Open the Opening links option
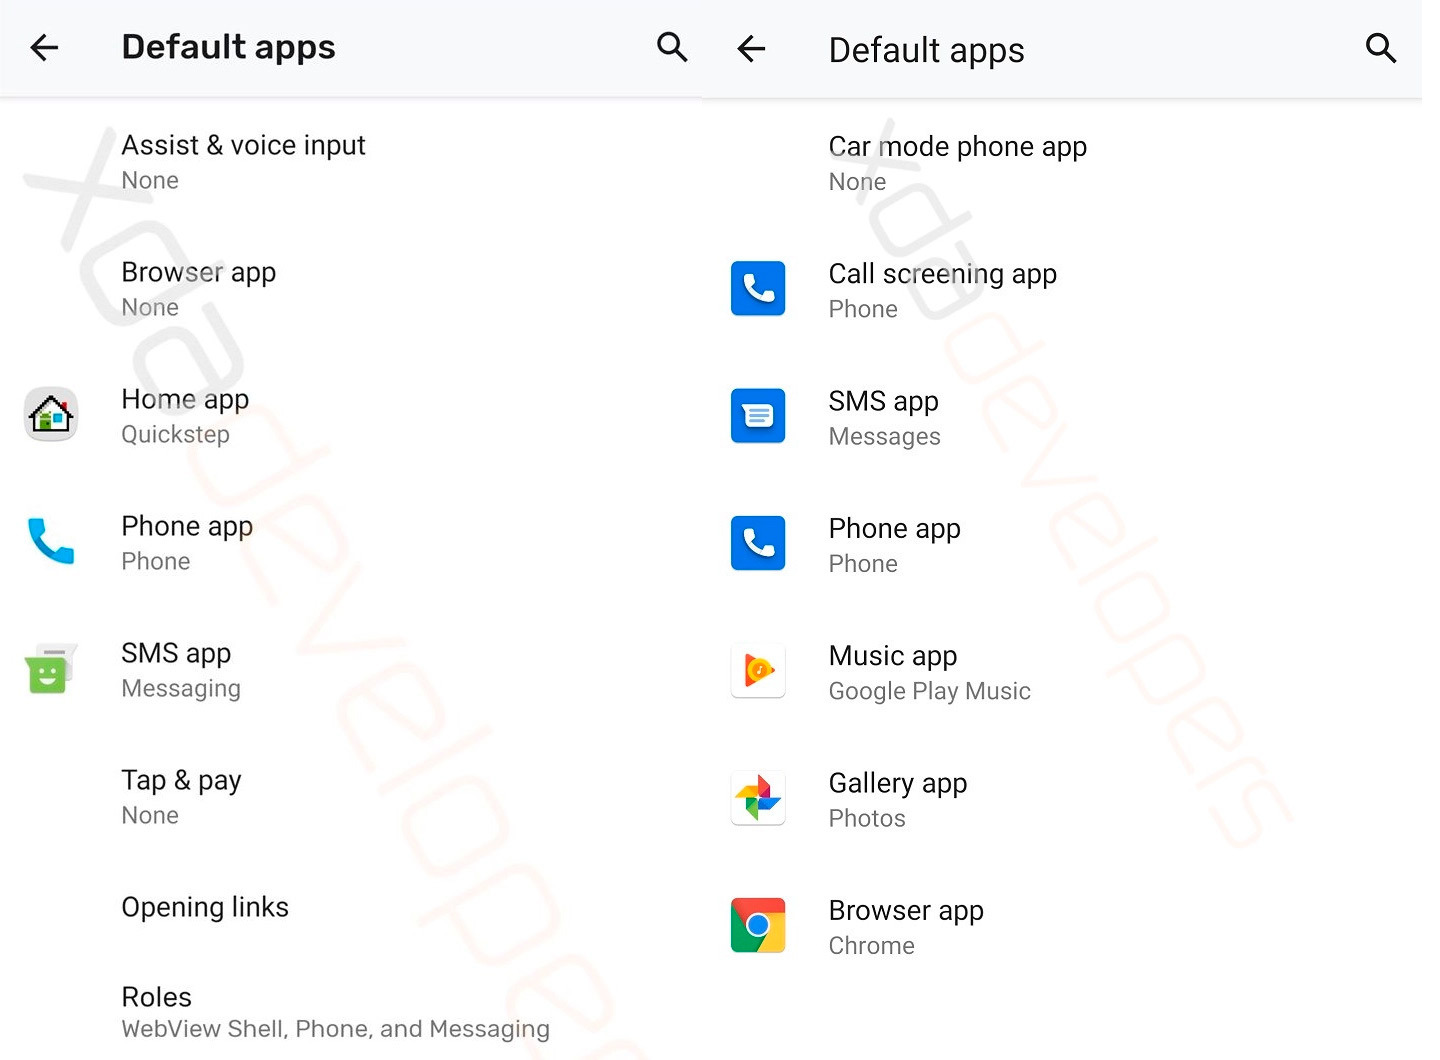 (351, 907)
